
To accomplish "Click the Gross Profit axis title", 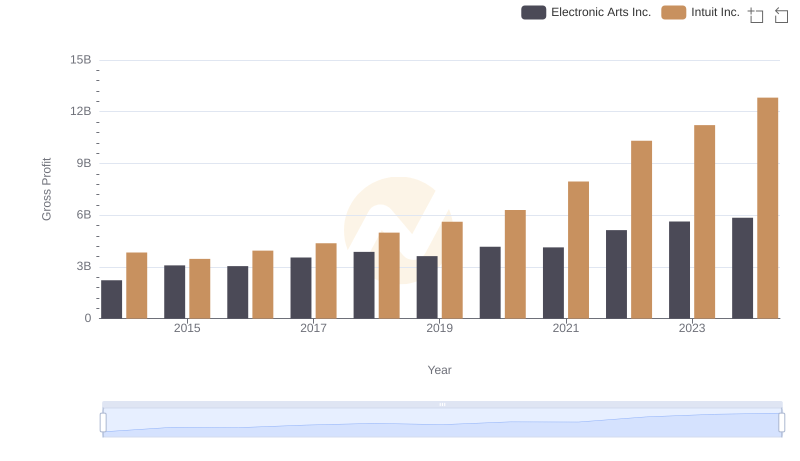I will click(x=46, y=189).
